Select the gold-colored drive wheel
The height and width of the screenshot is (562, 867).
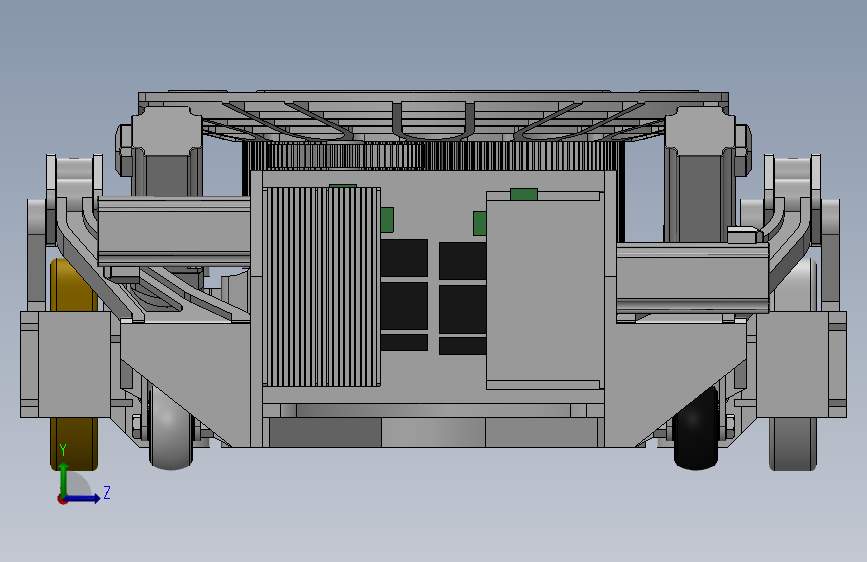click(x=74, y=365)
